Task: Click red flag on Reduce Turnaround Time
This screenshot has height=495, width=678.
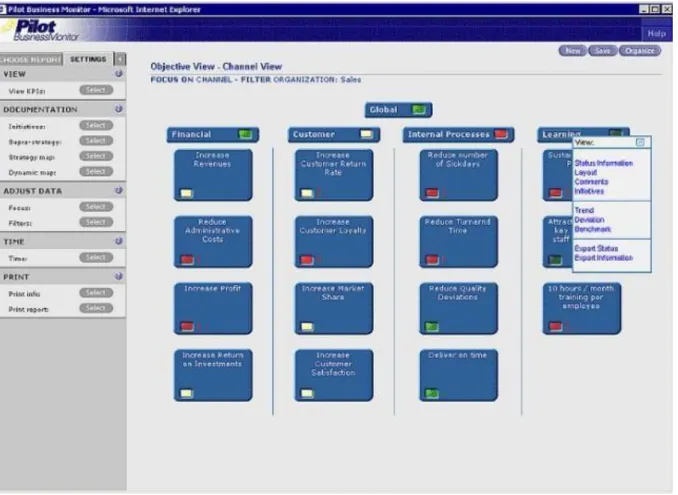Action: click(x=432, y=259)
